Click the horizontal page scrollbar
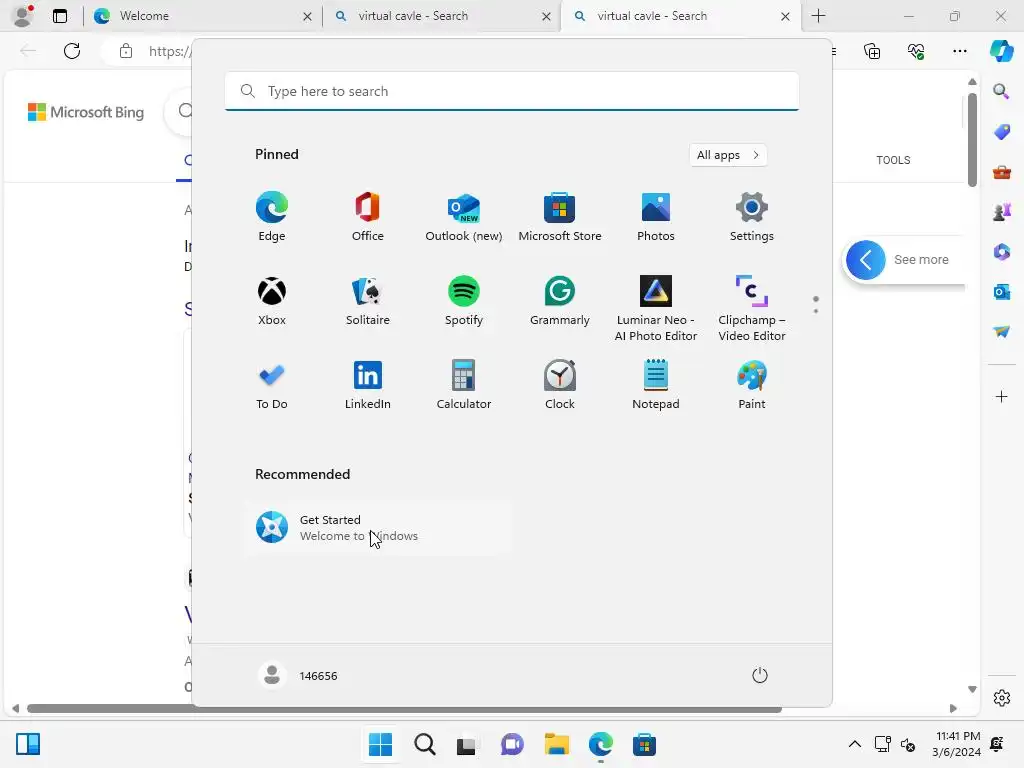This screenshot has height=768, width=1024. click(x=404, y=709)
